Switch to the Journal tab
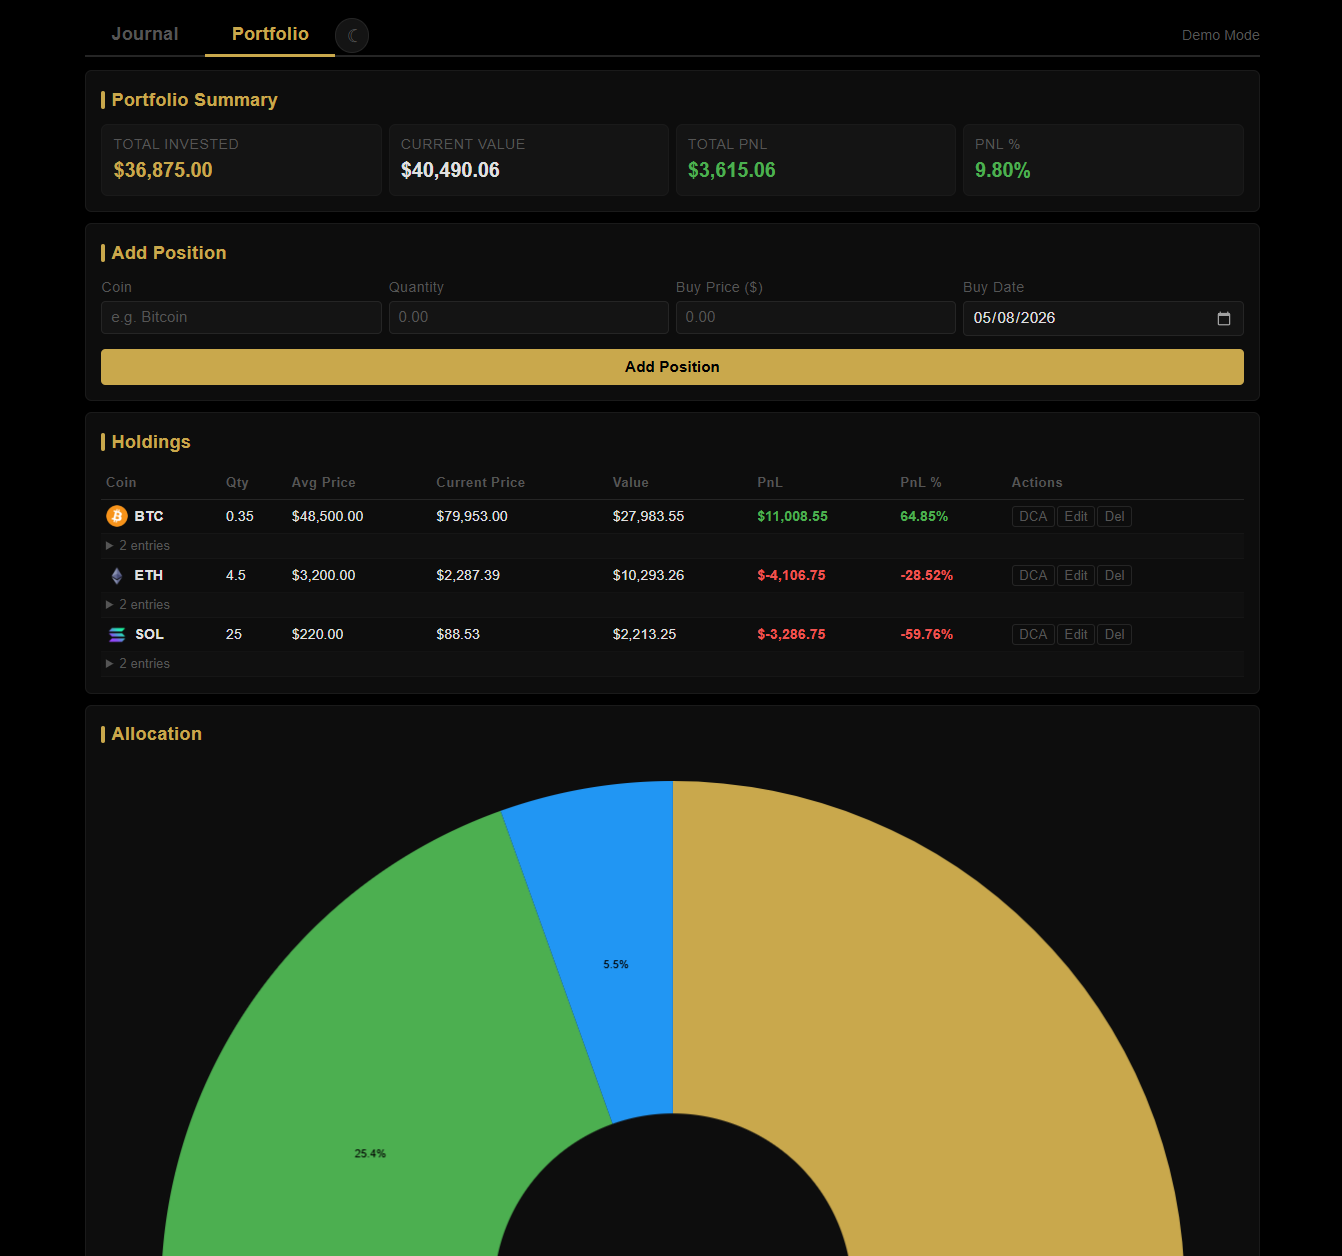The image size is (1342, 1256). [145, 34]
